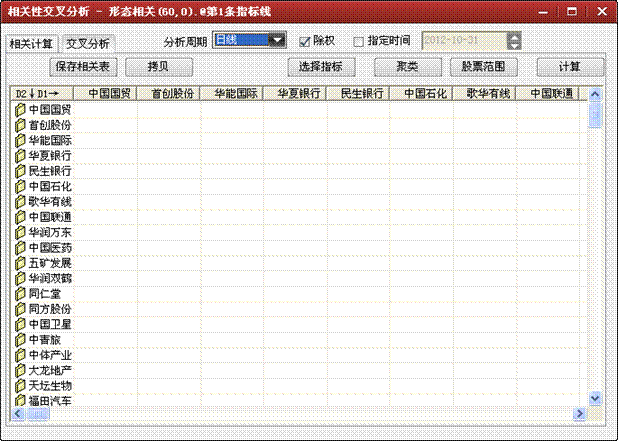Click the folder icon beside 华润双鹤 row
Screen dimensions: 618x441
pyautogui.click(x=20, y=278)
